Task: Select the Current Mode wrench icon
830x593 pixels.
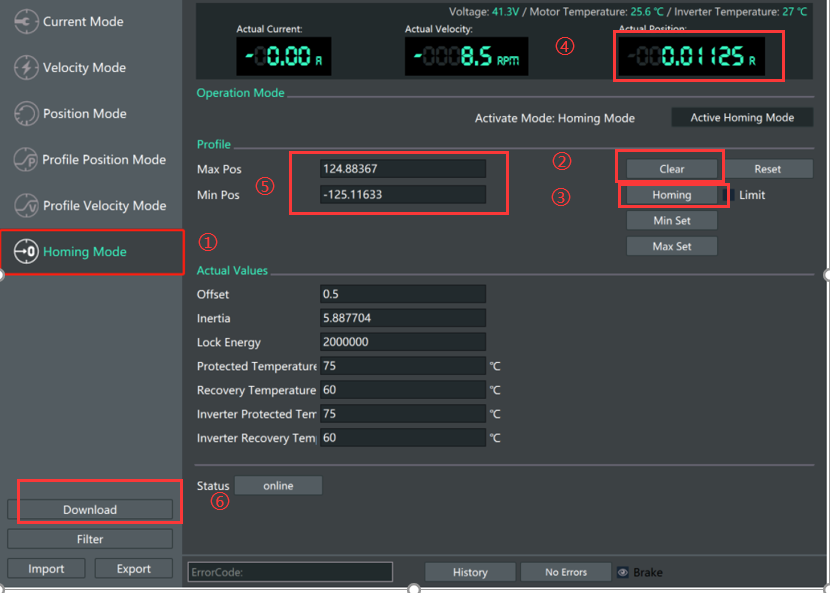Action: [26, 22]
